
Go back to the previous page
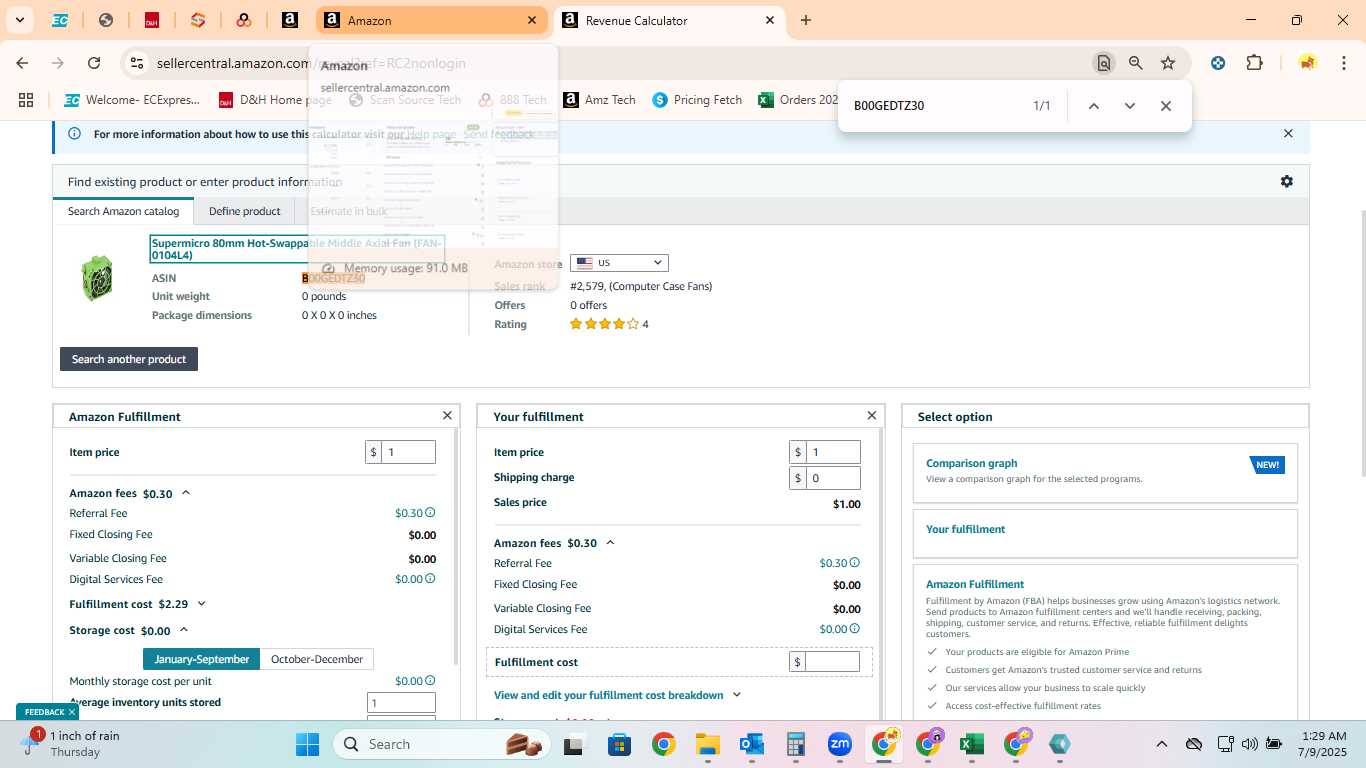coord(22,63)
